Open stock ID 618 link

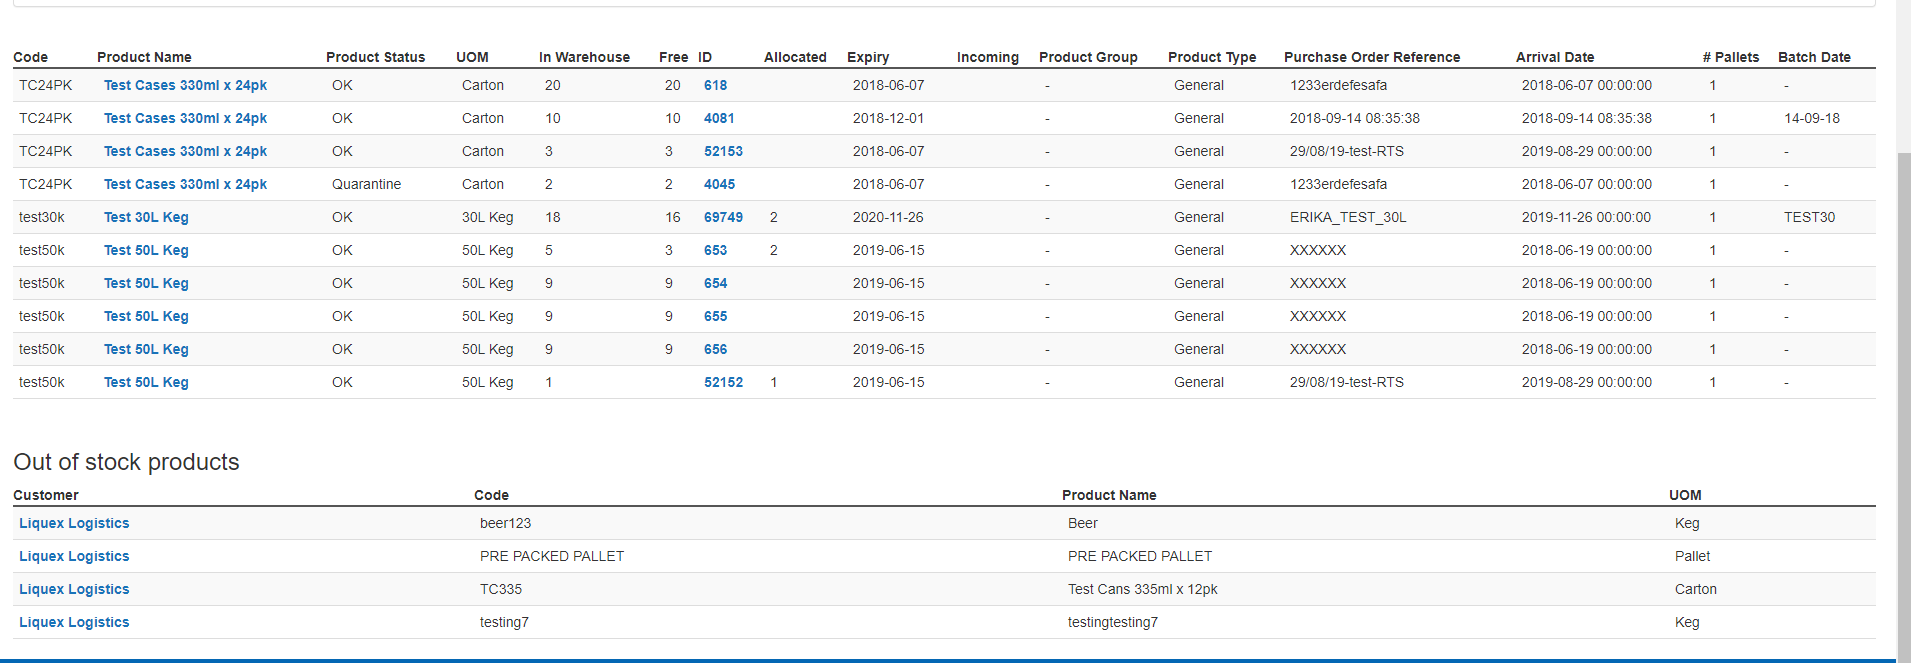(715, 85)
